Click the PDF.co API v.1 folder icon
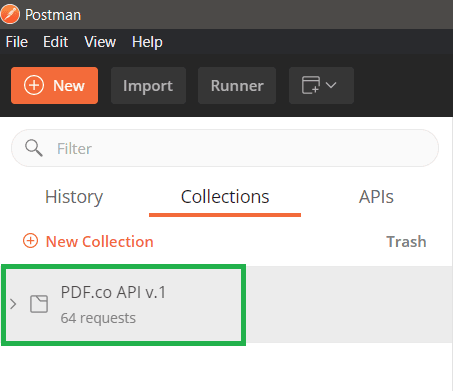Viewport: 453px width, 391px height. point(39,304)
